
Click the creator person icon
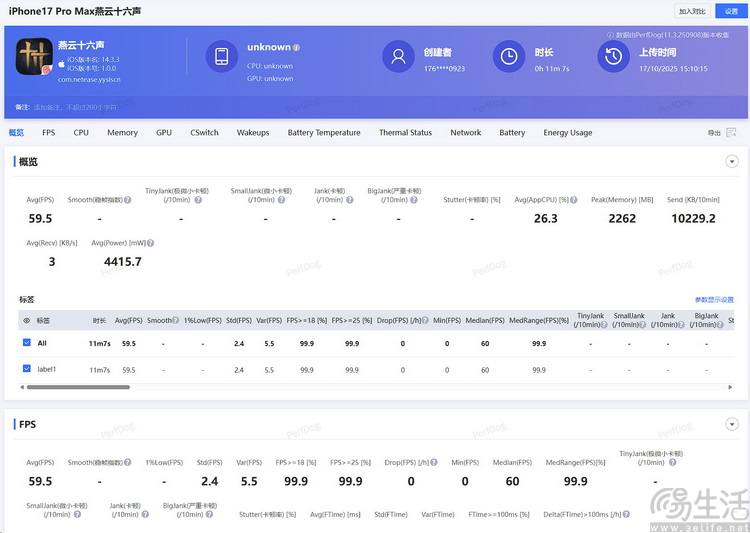(x=399, y=56)
